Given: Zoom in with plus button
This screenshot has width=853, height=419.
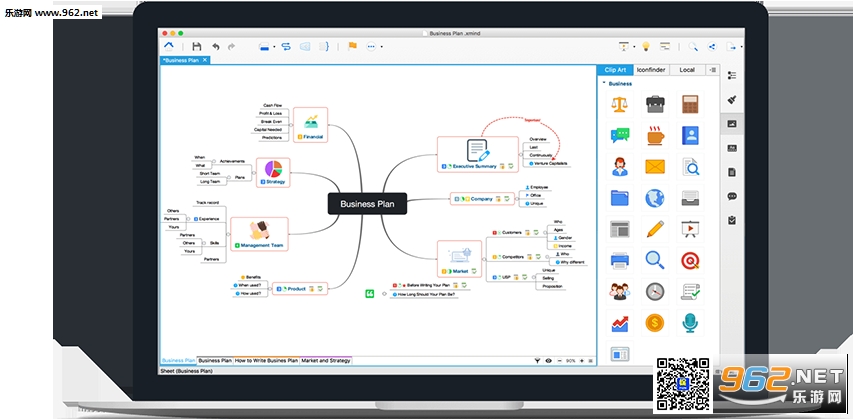Looking at the screenshot, I should 582,360.
